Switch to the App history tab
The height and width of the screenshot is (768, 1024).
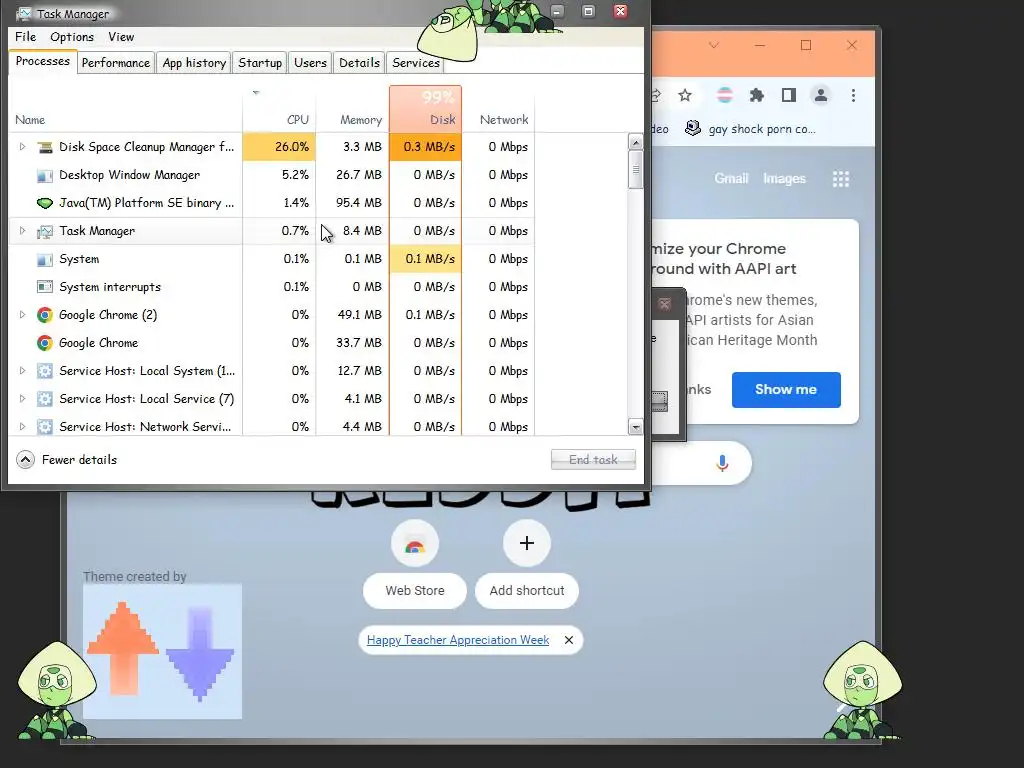[x=194, y=63]
